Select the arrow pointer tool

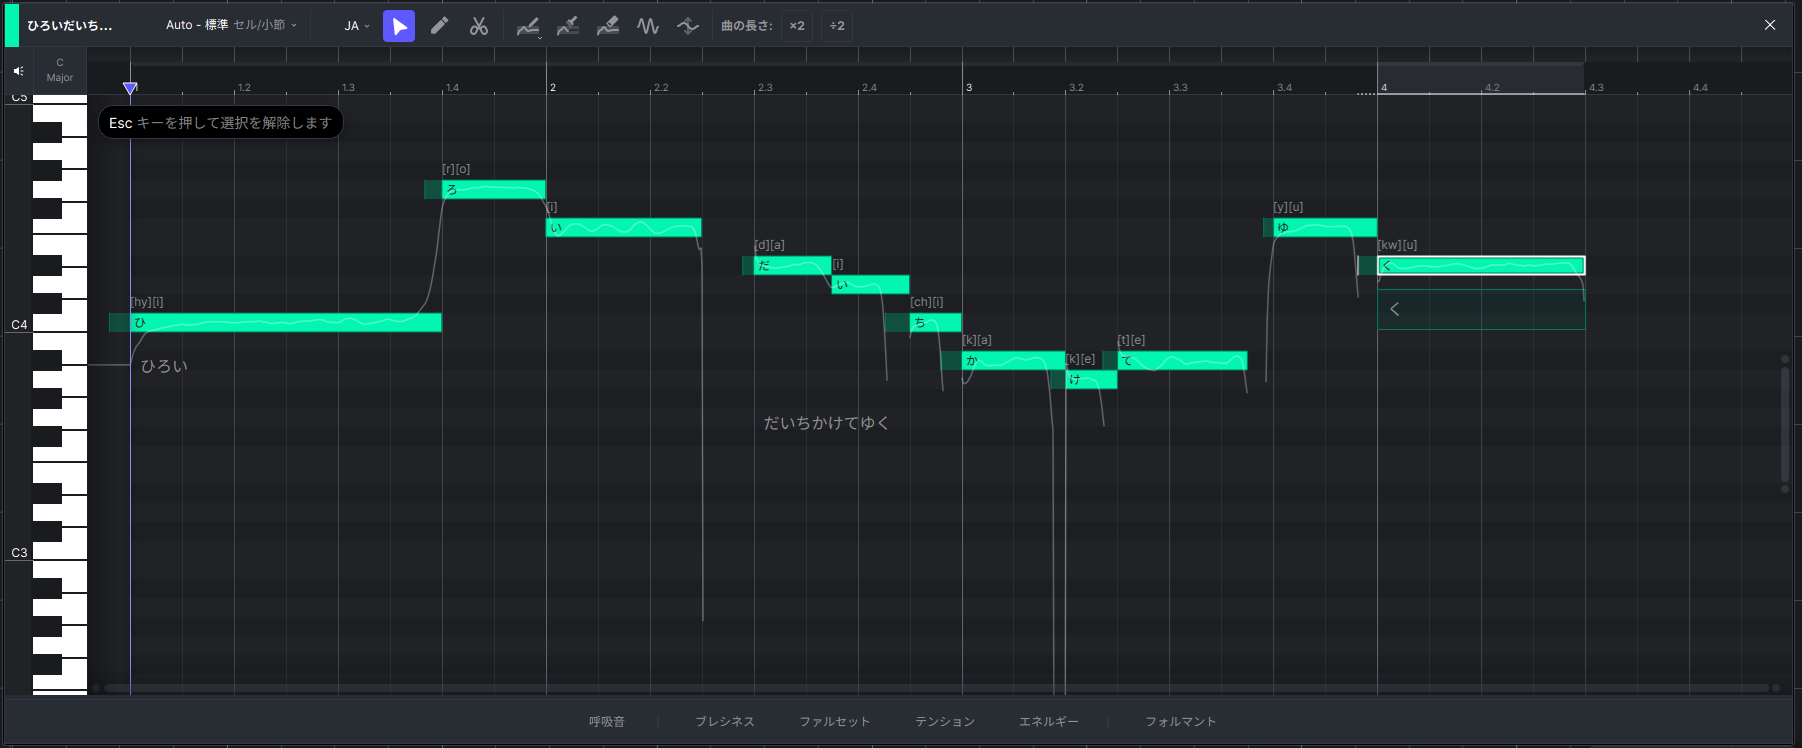click(x=399, y=26)
